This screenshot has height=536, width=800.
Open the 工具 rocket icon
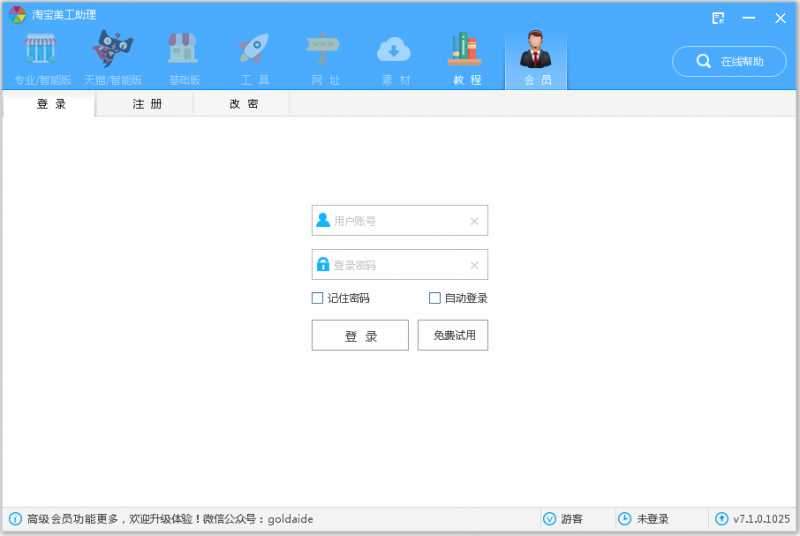(255, 48)
